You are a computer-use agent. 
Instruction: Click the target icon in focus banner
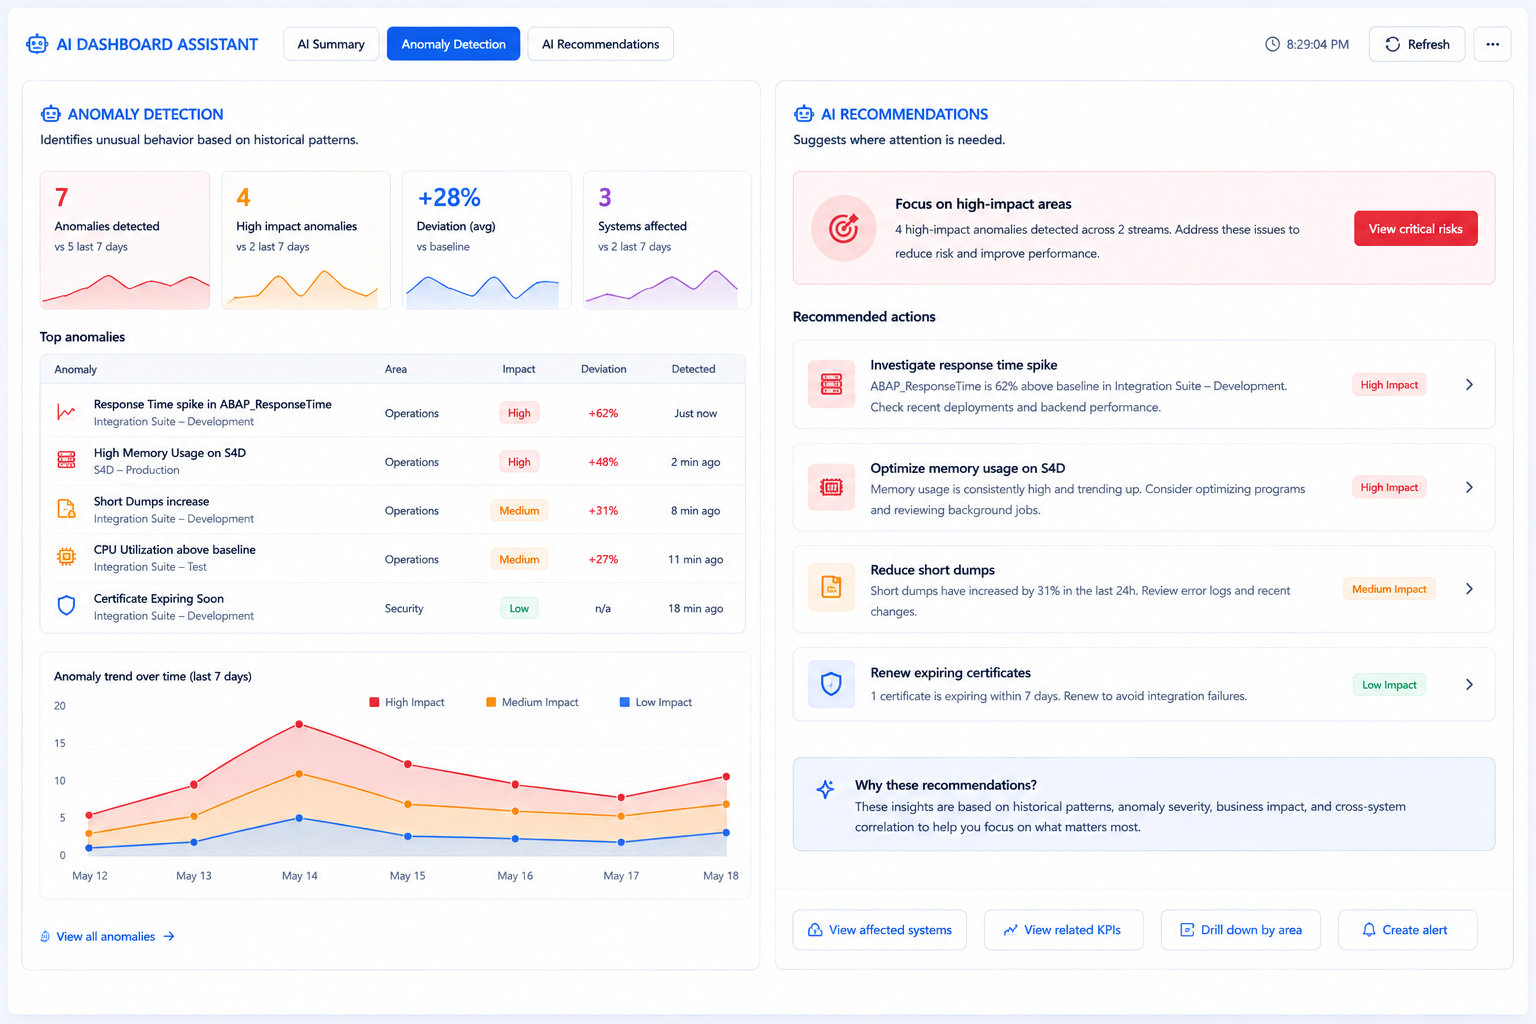point(844,229)
